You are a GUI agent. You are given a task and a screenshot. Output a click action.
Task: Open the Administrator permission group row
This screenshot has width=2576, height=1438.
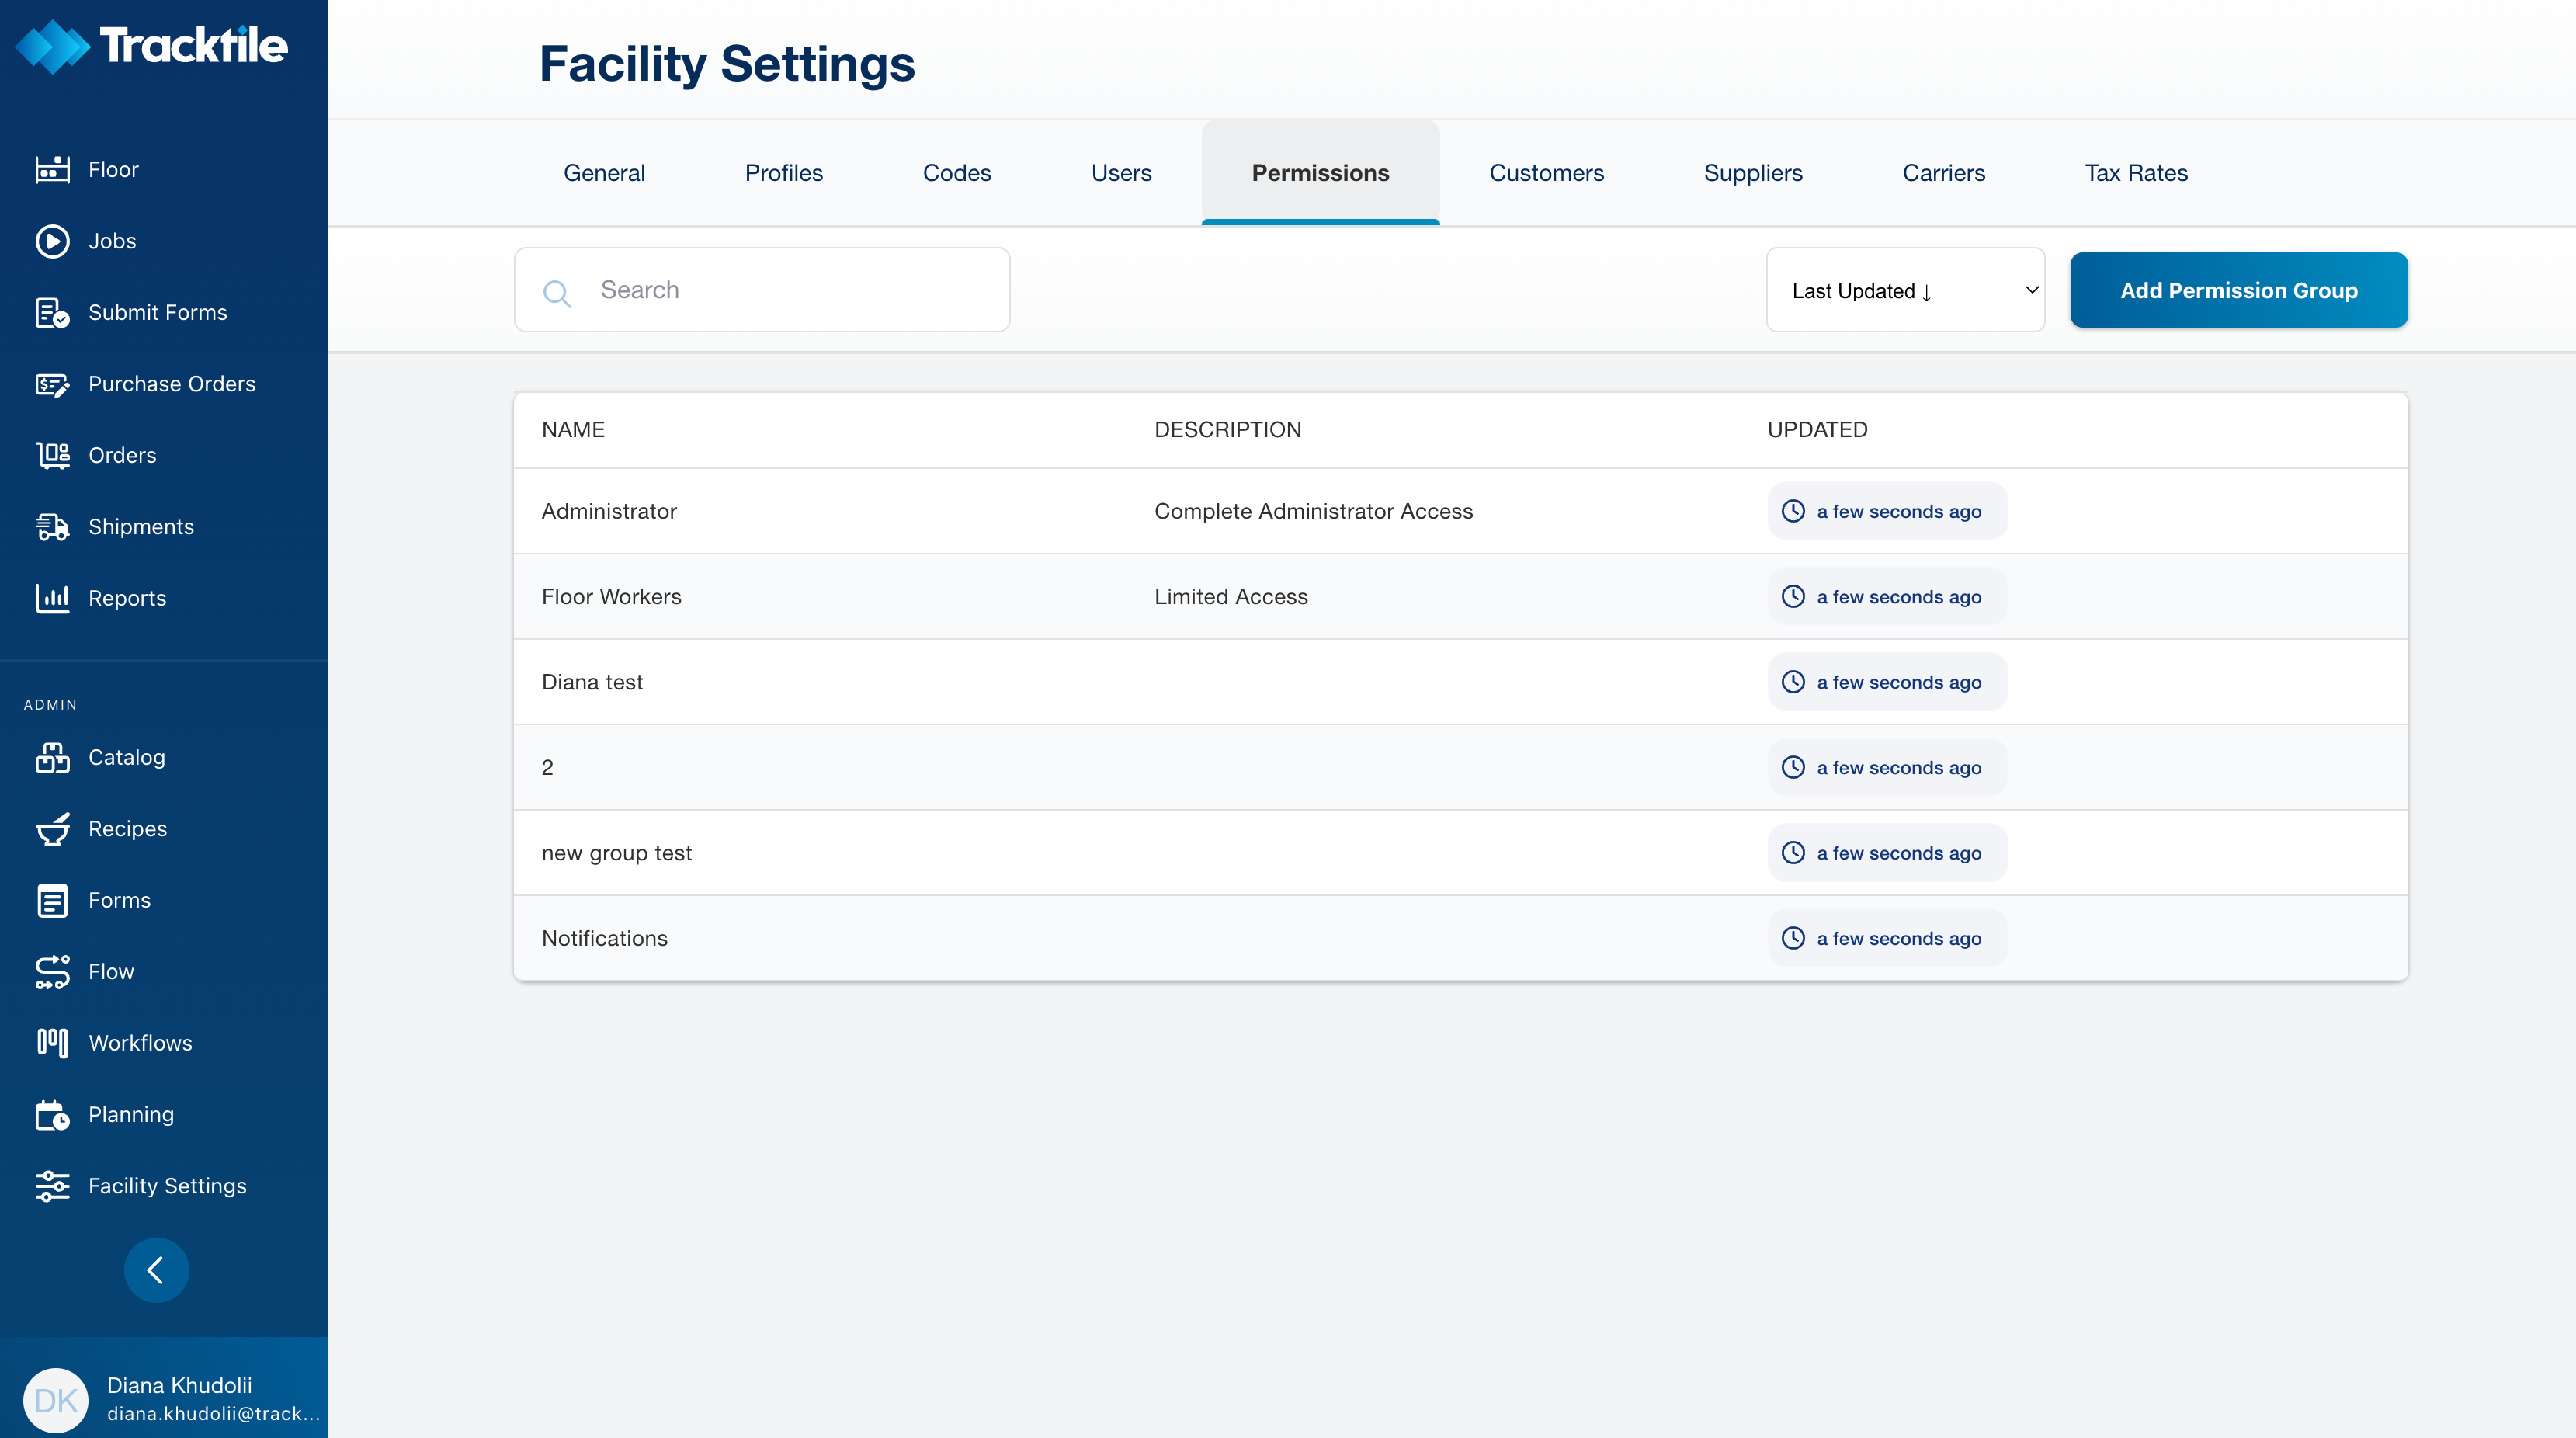[x=609, y=511]
